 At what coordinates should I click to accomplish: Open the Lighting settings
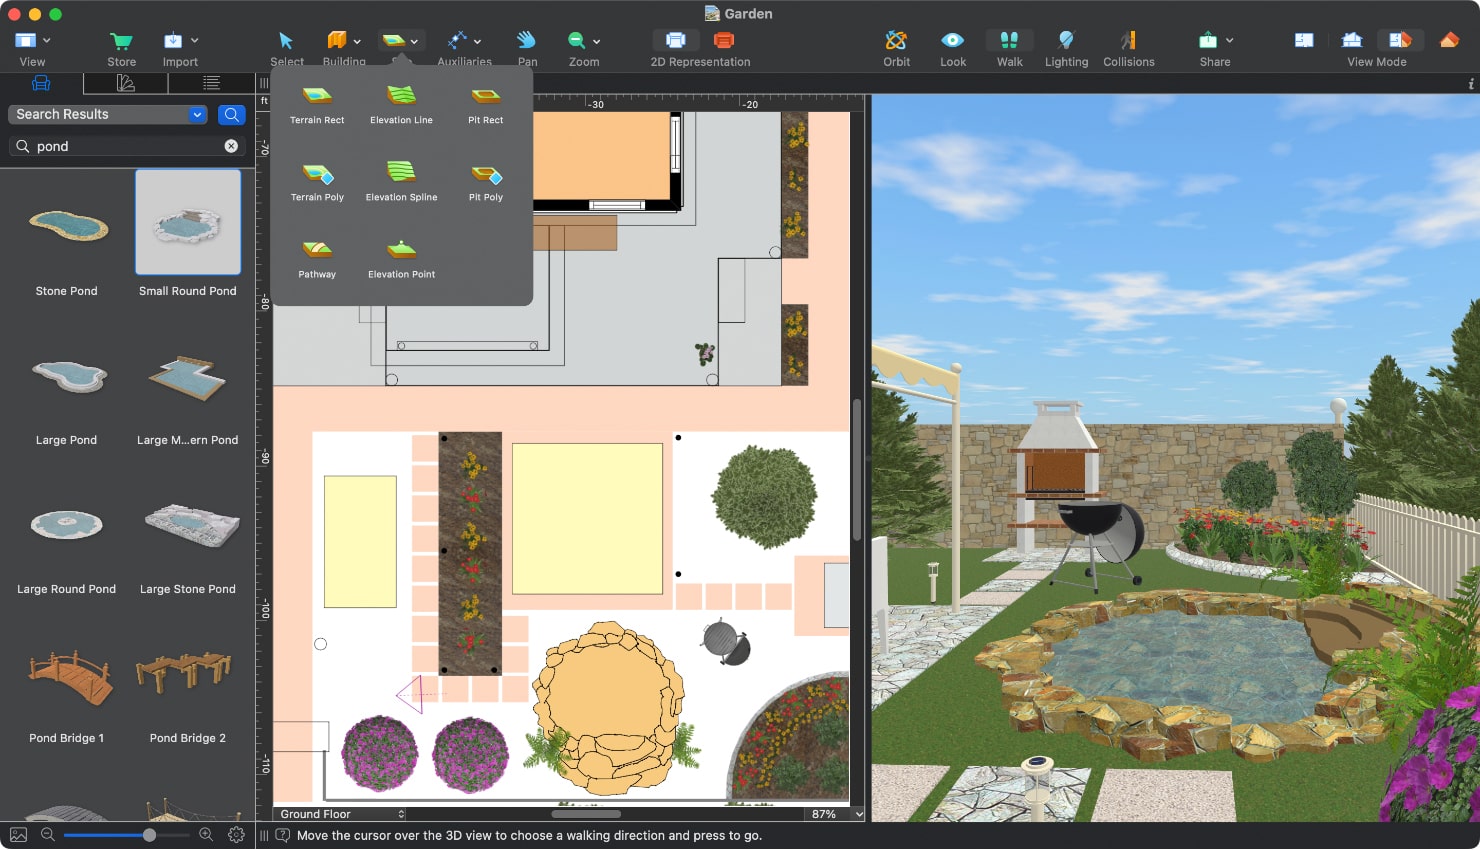[x=1066, y=47]
